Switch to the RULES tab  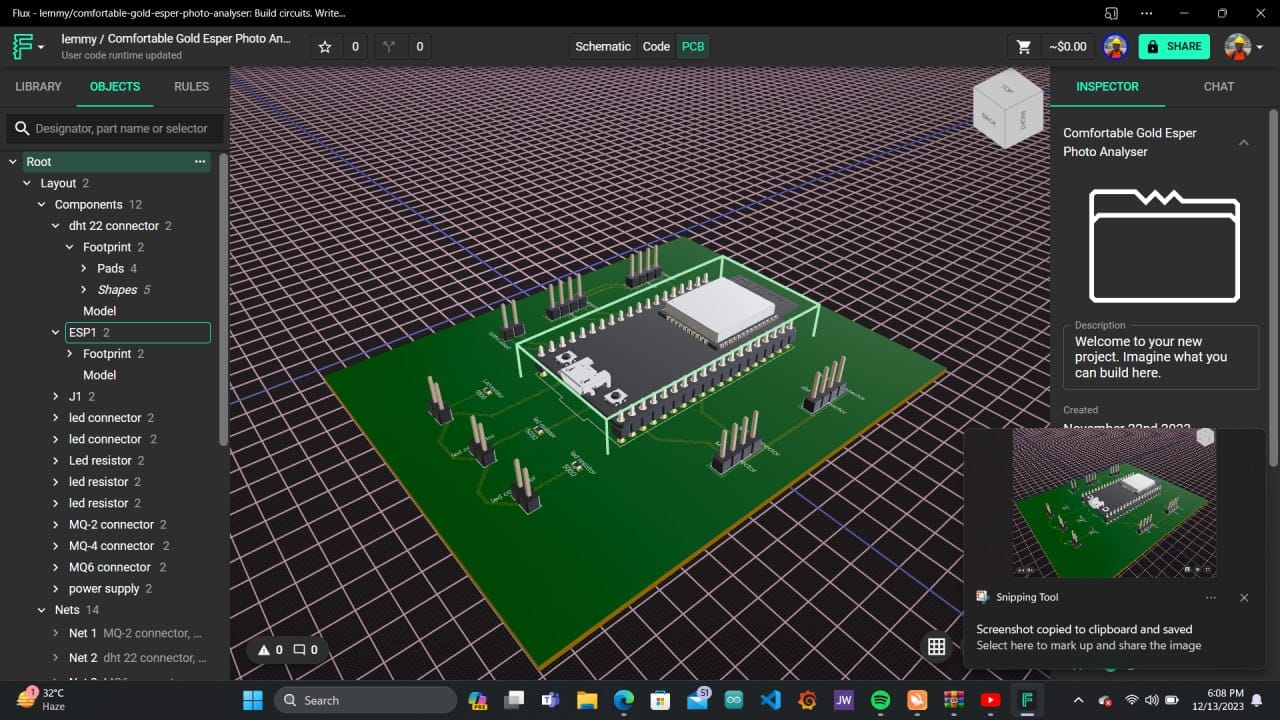point(191,87)
